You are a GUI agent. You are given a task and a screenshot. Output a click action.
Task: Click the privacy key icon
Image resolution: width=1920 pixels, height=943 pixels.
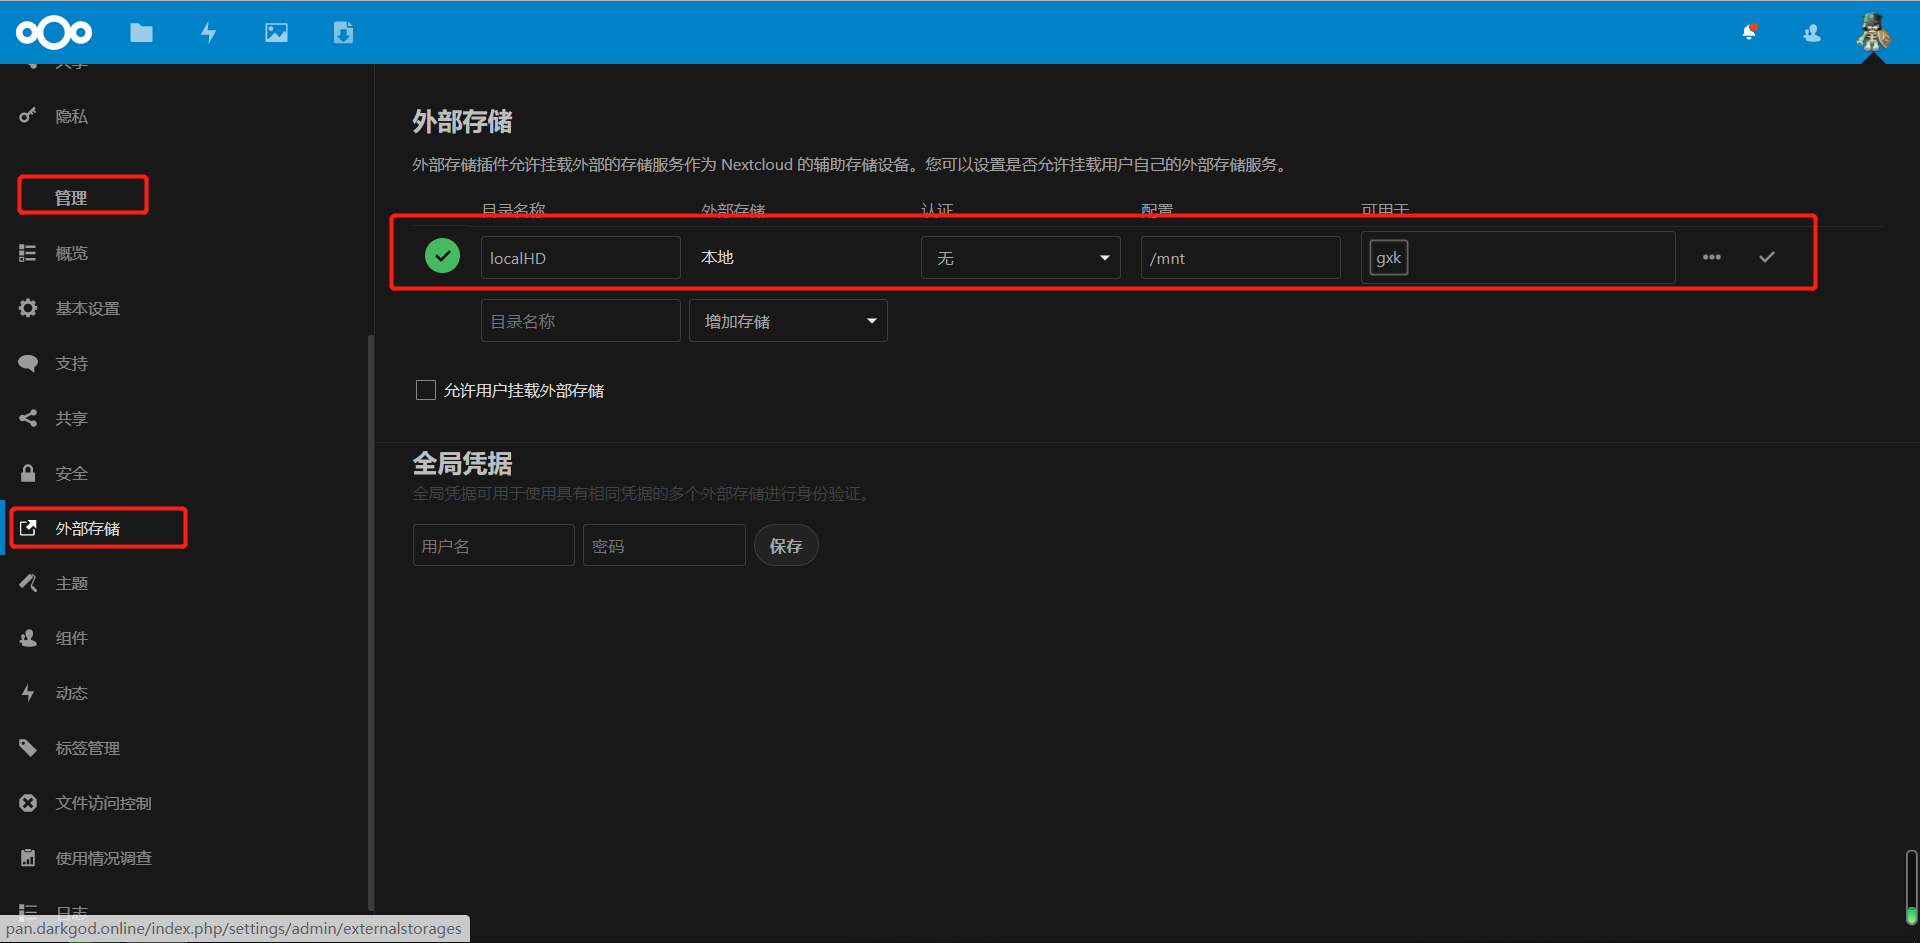tap(28, 116)
